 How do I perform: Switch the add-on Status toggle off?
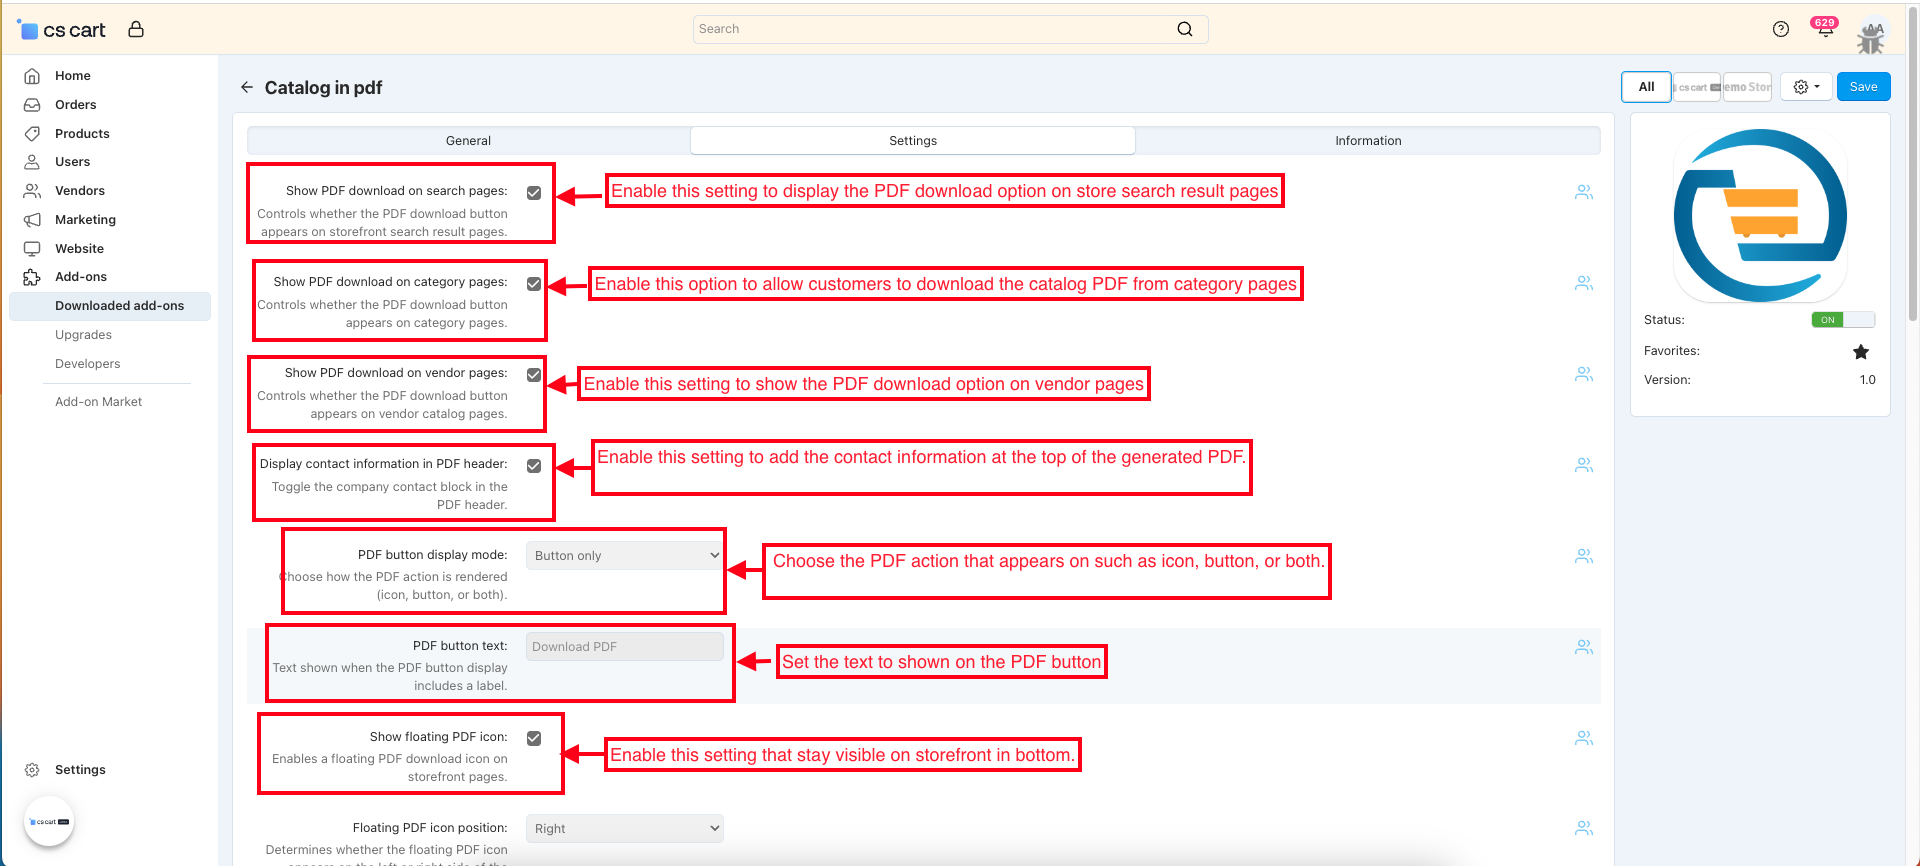tap(1843, 320)
